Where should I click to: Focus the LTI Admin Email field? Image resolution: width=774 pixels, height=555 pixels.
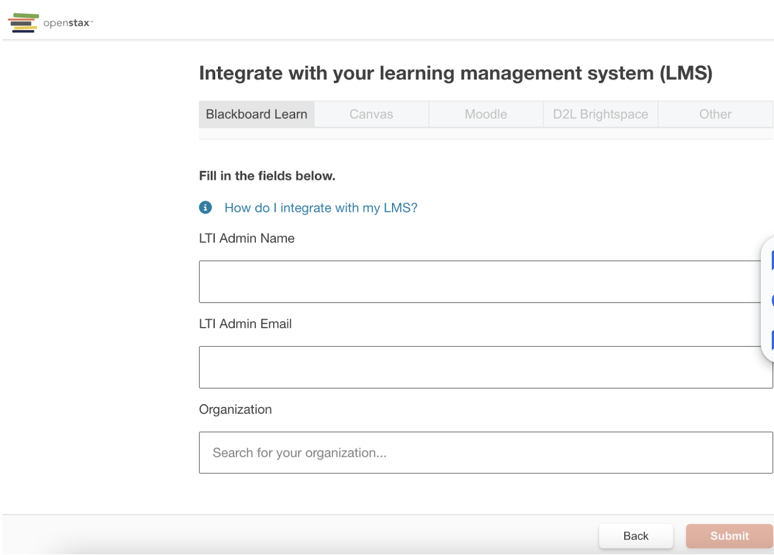pos(486,367)
